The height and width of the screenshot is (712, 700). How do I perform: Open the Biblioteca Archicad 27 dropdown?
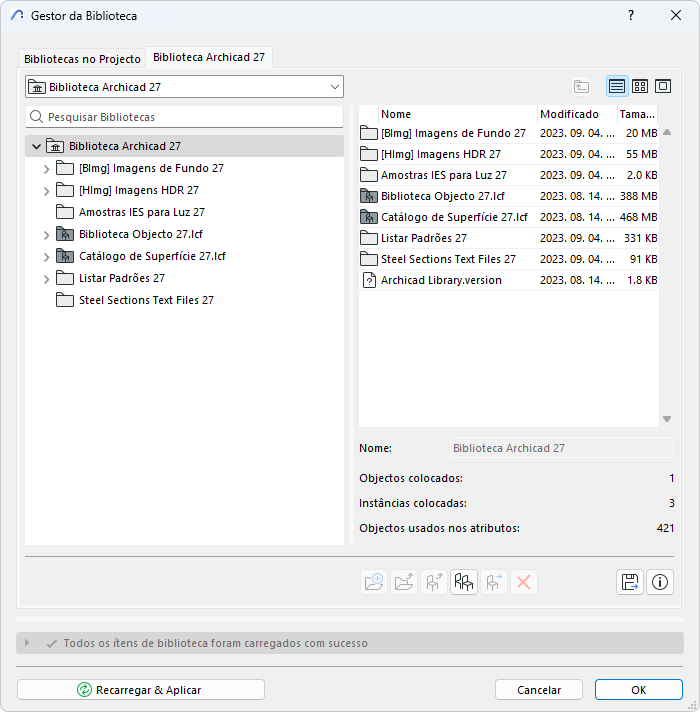click(x=184, y=87)
